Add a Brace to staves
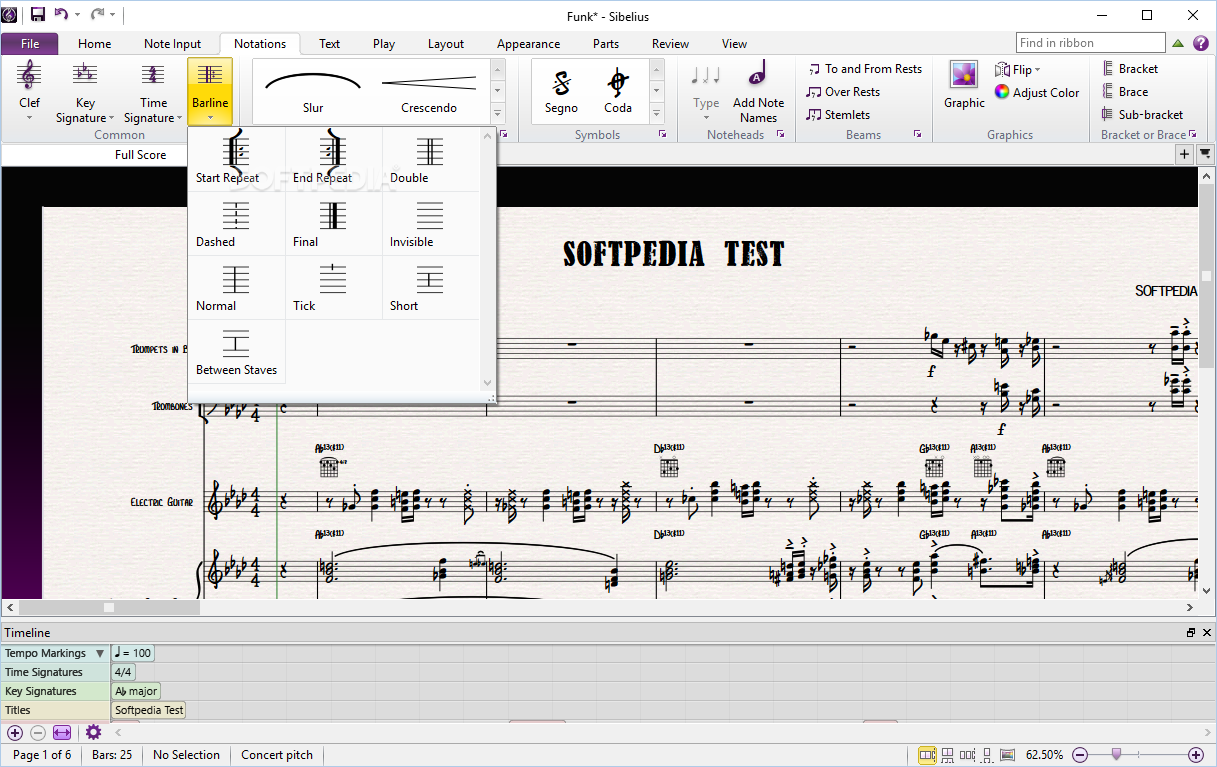Viewport: 1217px width, 767px height. tap(1125, 92)
